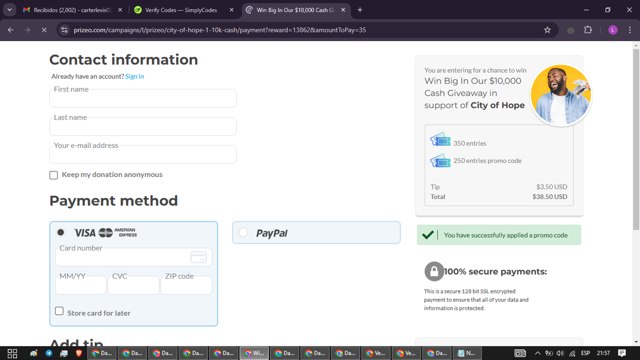This screenshot has height=360, width=640.
Task: Click the MM/YY expiry field
Action: pyautogui.click(x=81, y=285)
